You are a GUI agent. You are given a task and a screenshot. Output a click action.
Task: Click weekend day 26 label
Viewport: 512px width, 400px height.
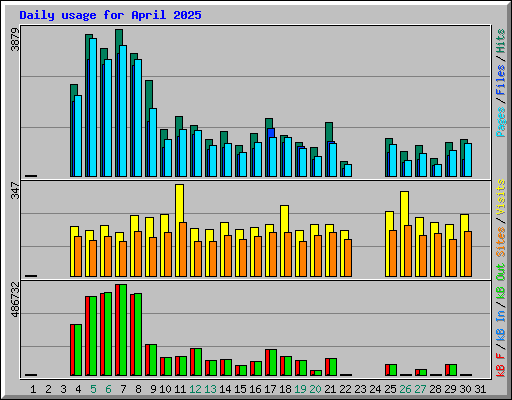point(405,389)
